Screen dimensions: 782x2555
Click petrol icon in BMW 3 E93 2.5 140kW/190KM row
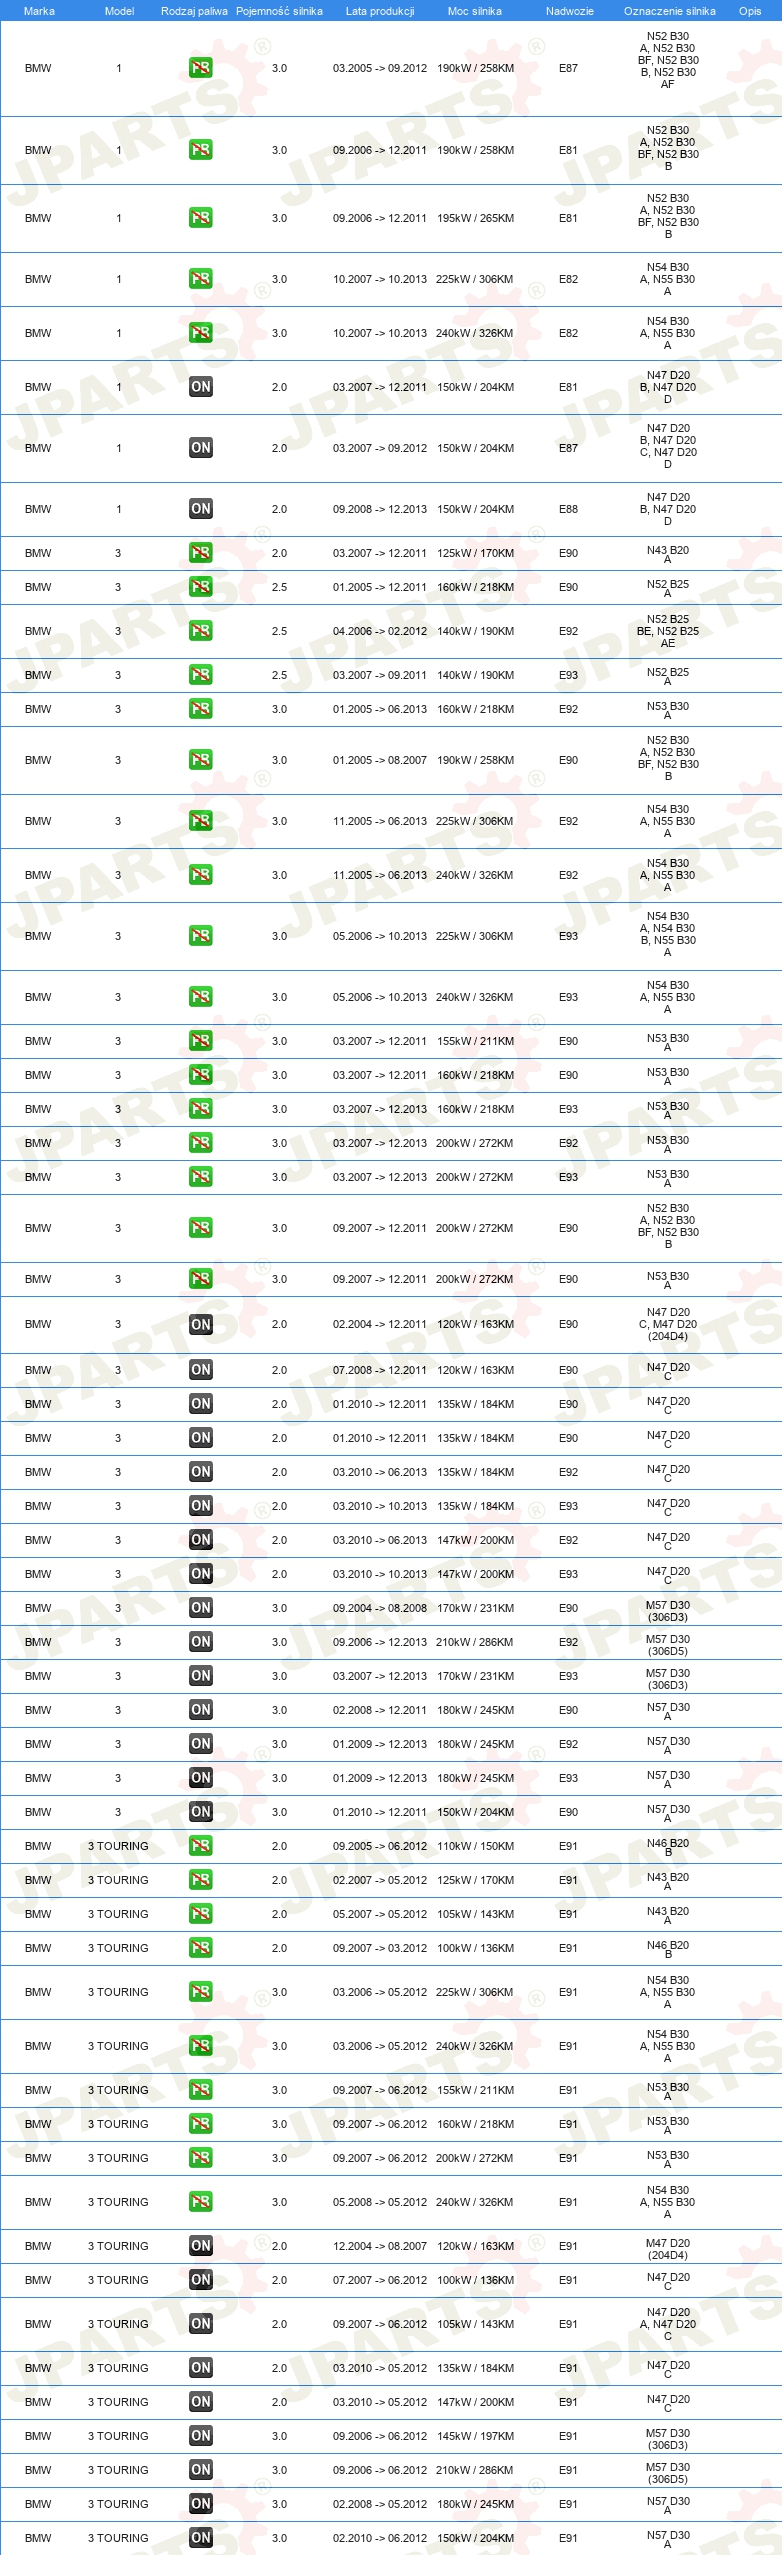pos(201,675)
